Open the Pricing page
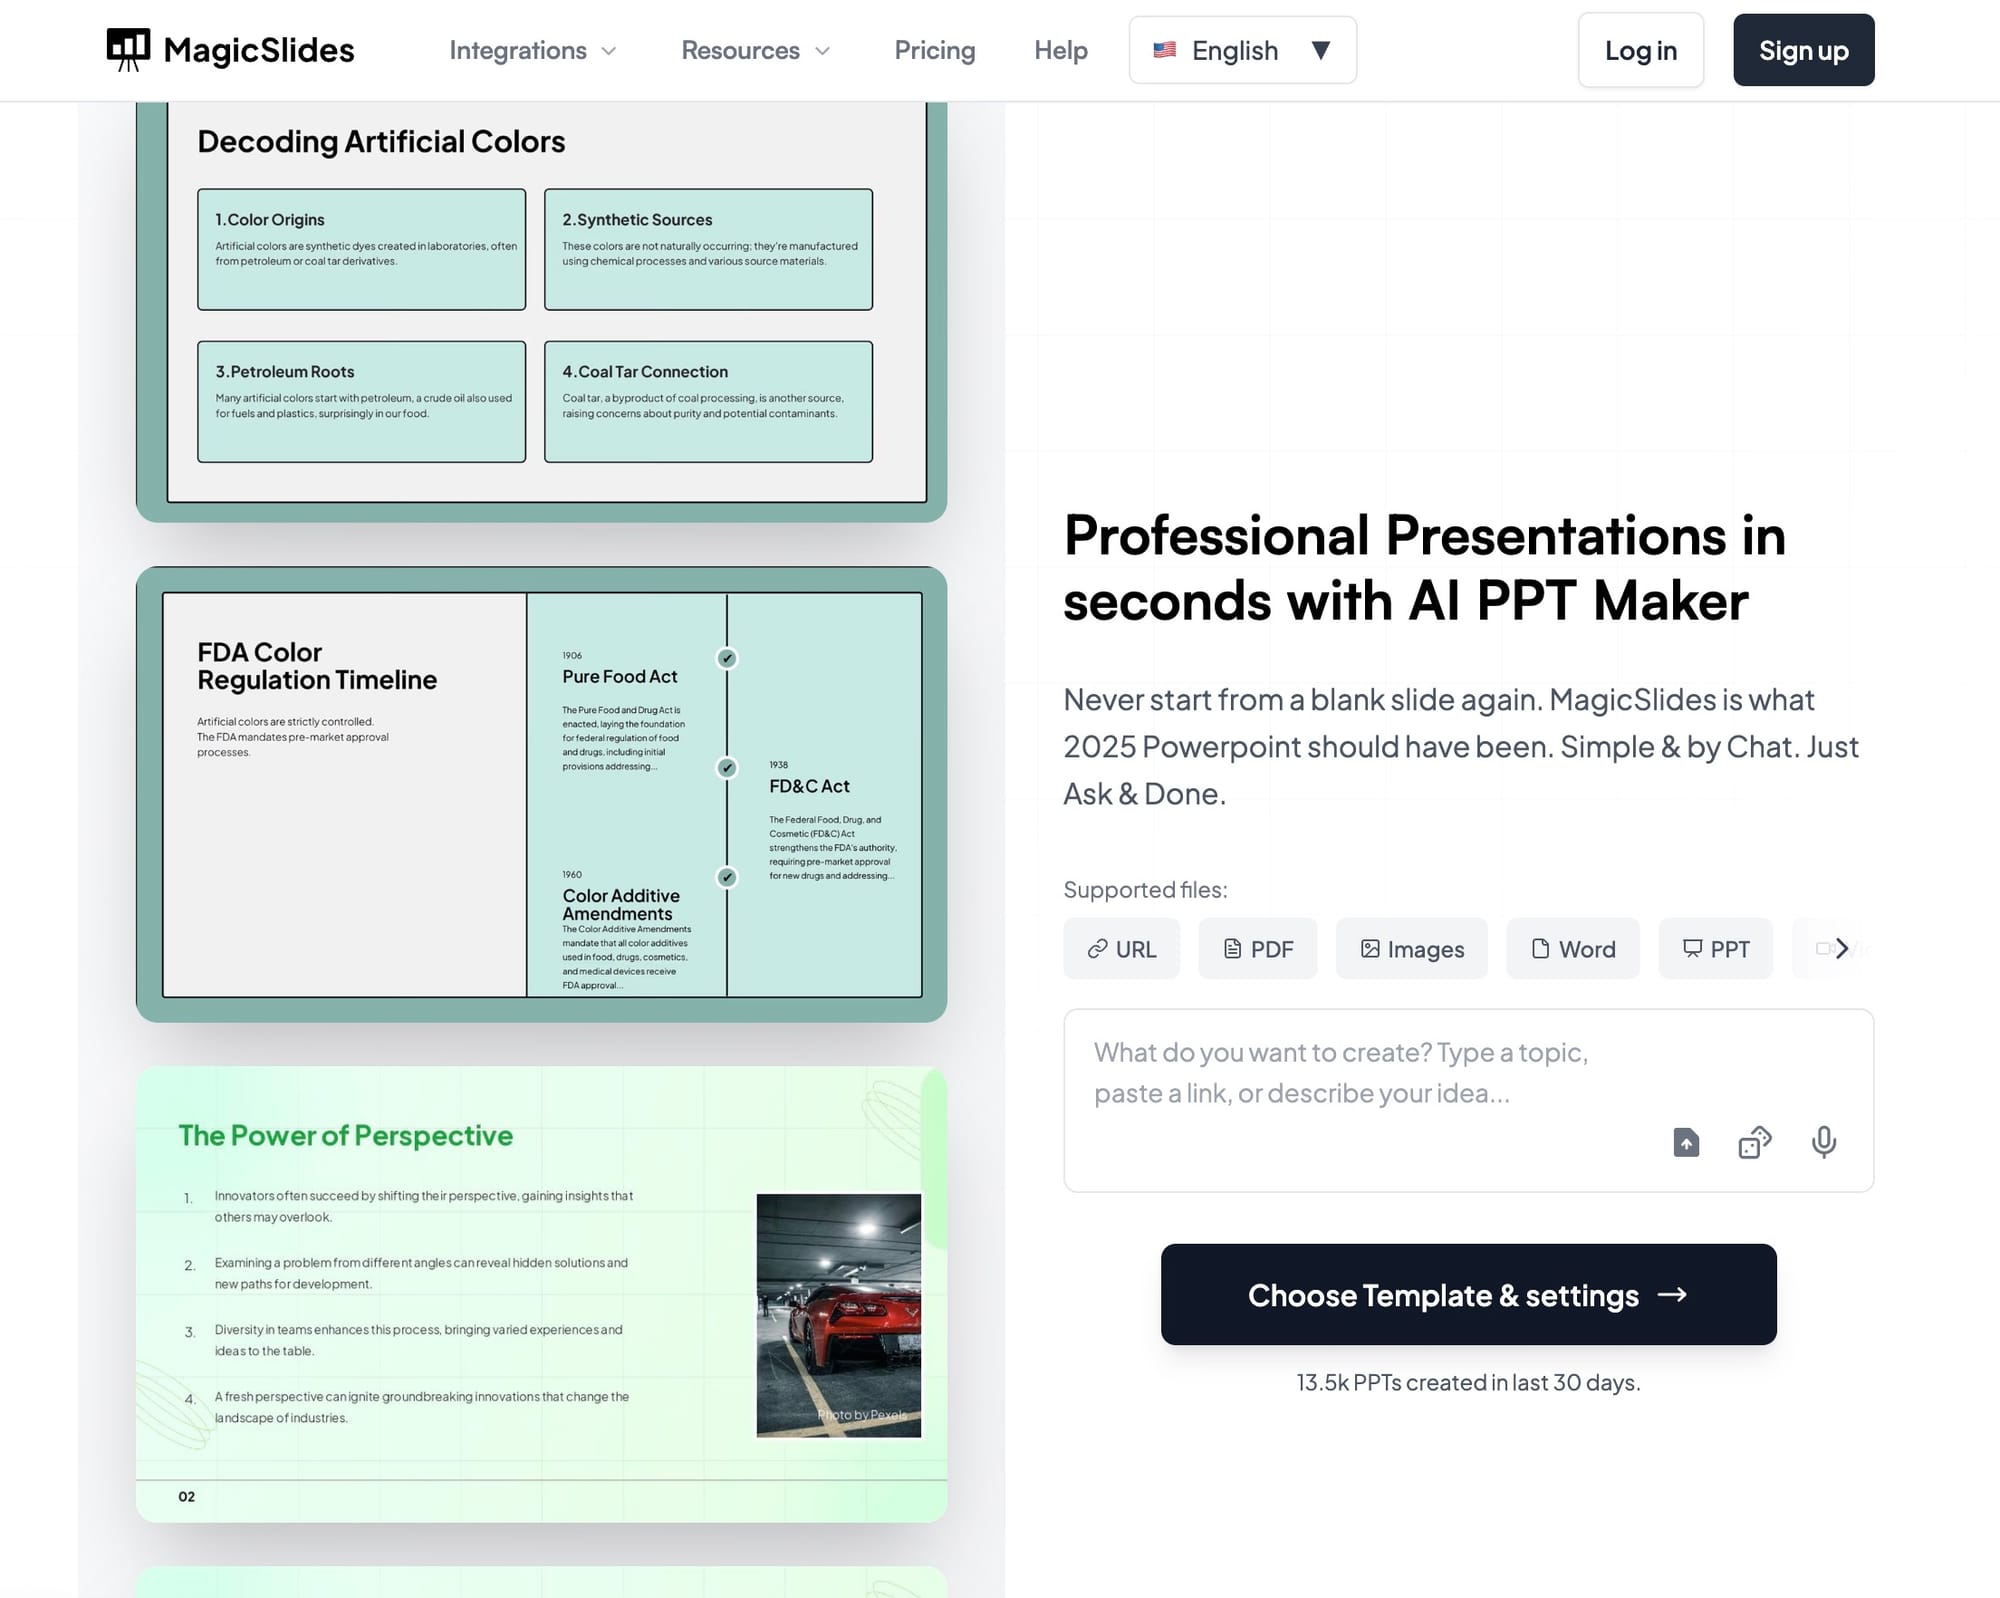2000x1598 pixels. 934,50
